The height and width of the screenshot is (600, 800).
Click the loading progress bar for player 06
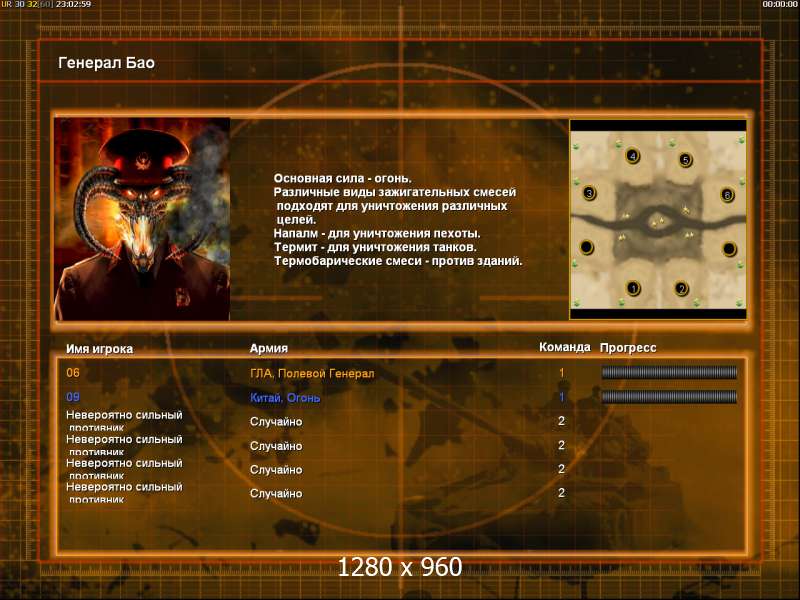coord(669,372)
